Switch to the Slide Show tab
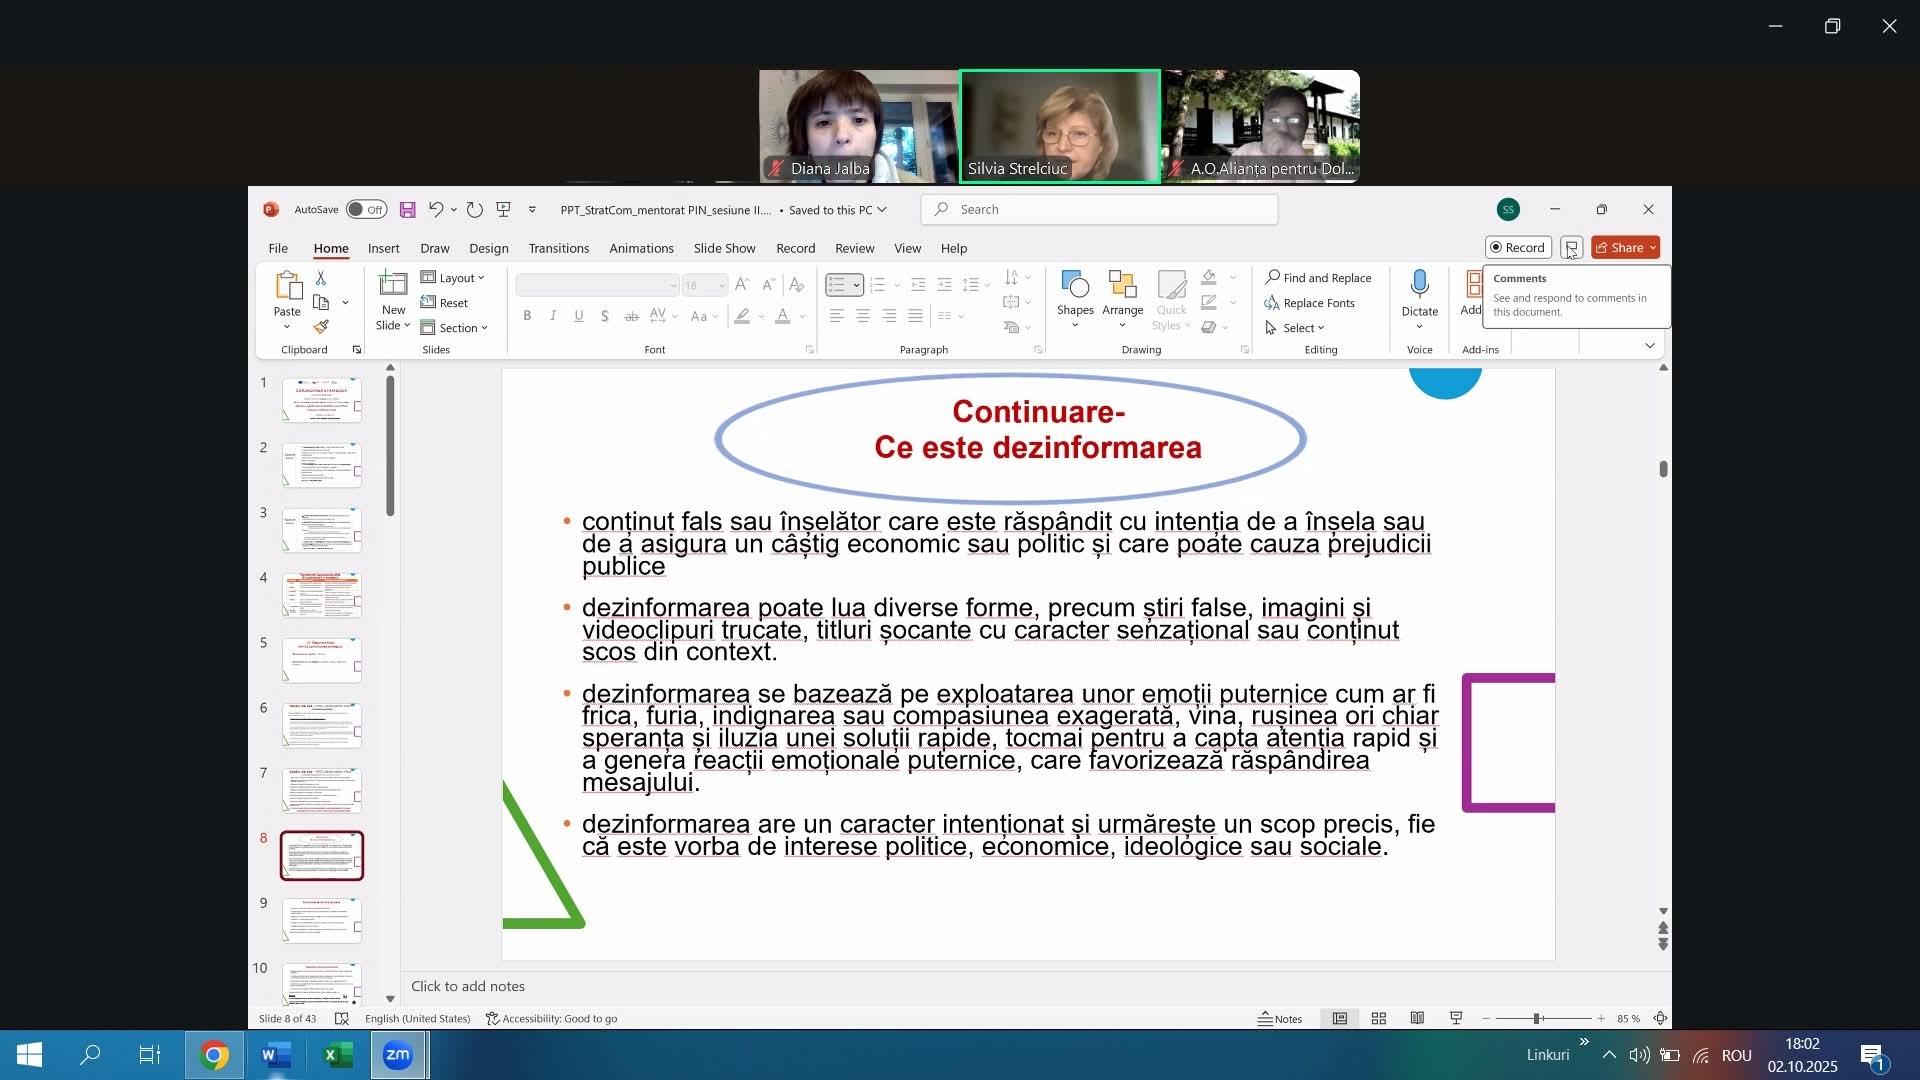Image resolution: width=1920 pixels, height=1080 pixels. [724, 248]
